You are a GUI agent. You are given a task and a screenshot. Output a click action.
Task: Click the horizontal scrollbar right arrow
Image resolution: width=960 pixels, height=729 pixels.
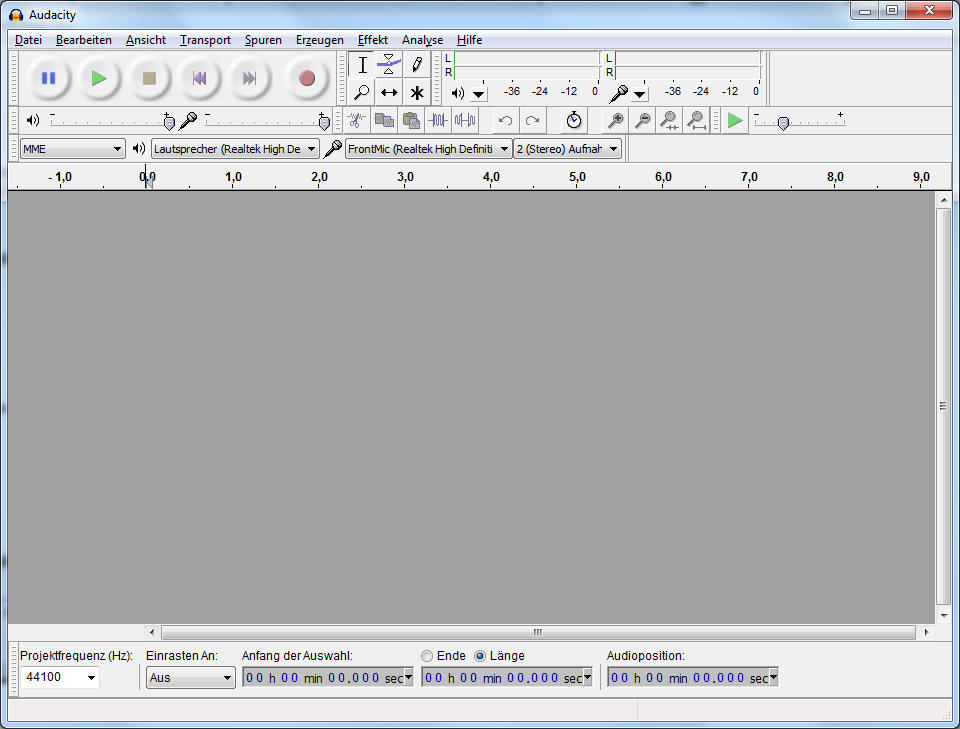(x=926, y=632)
